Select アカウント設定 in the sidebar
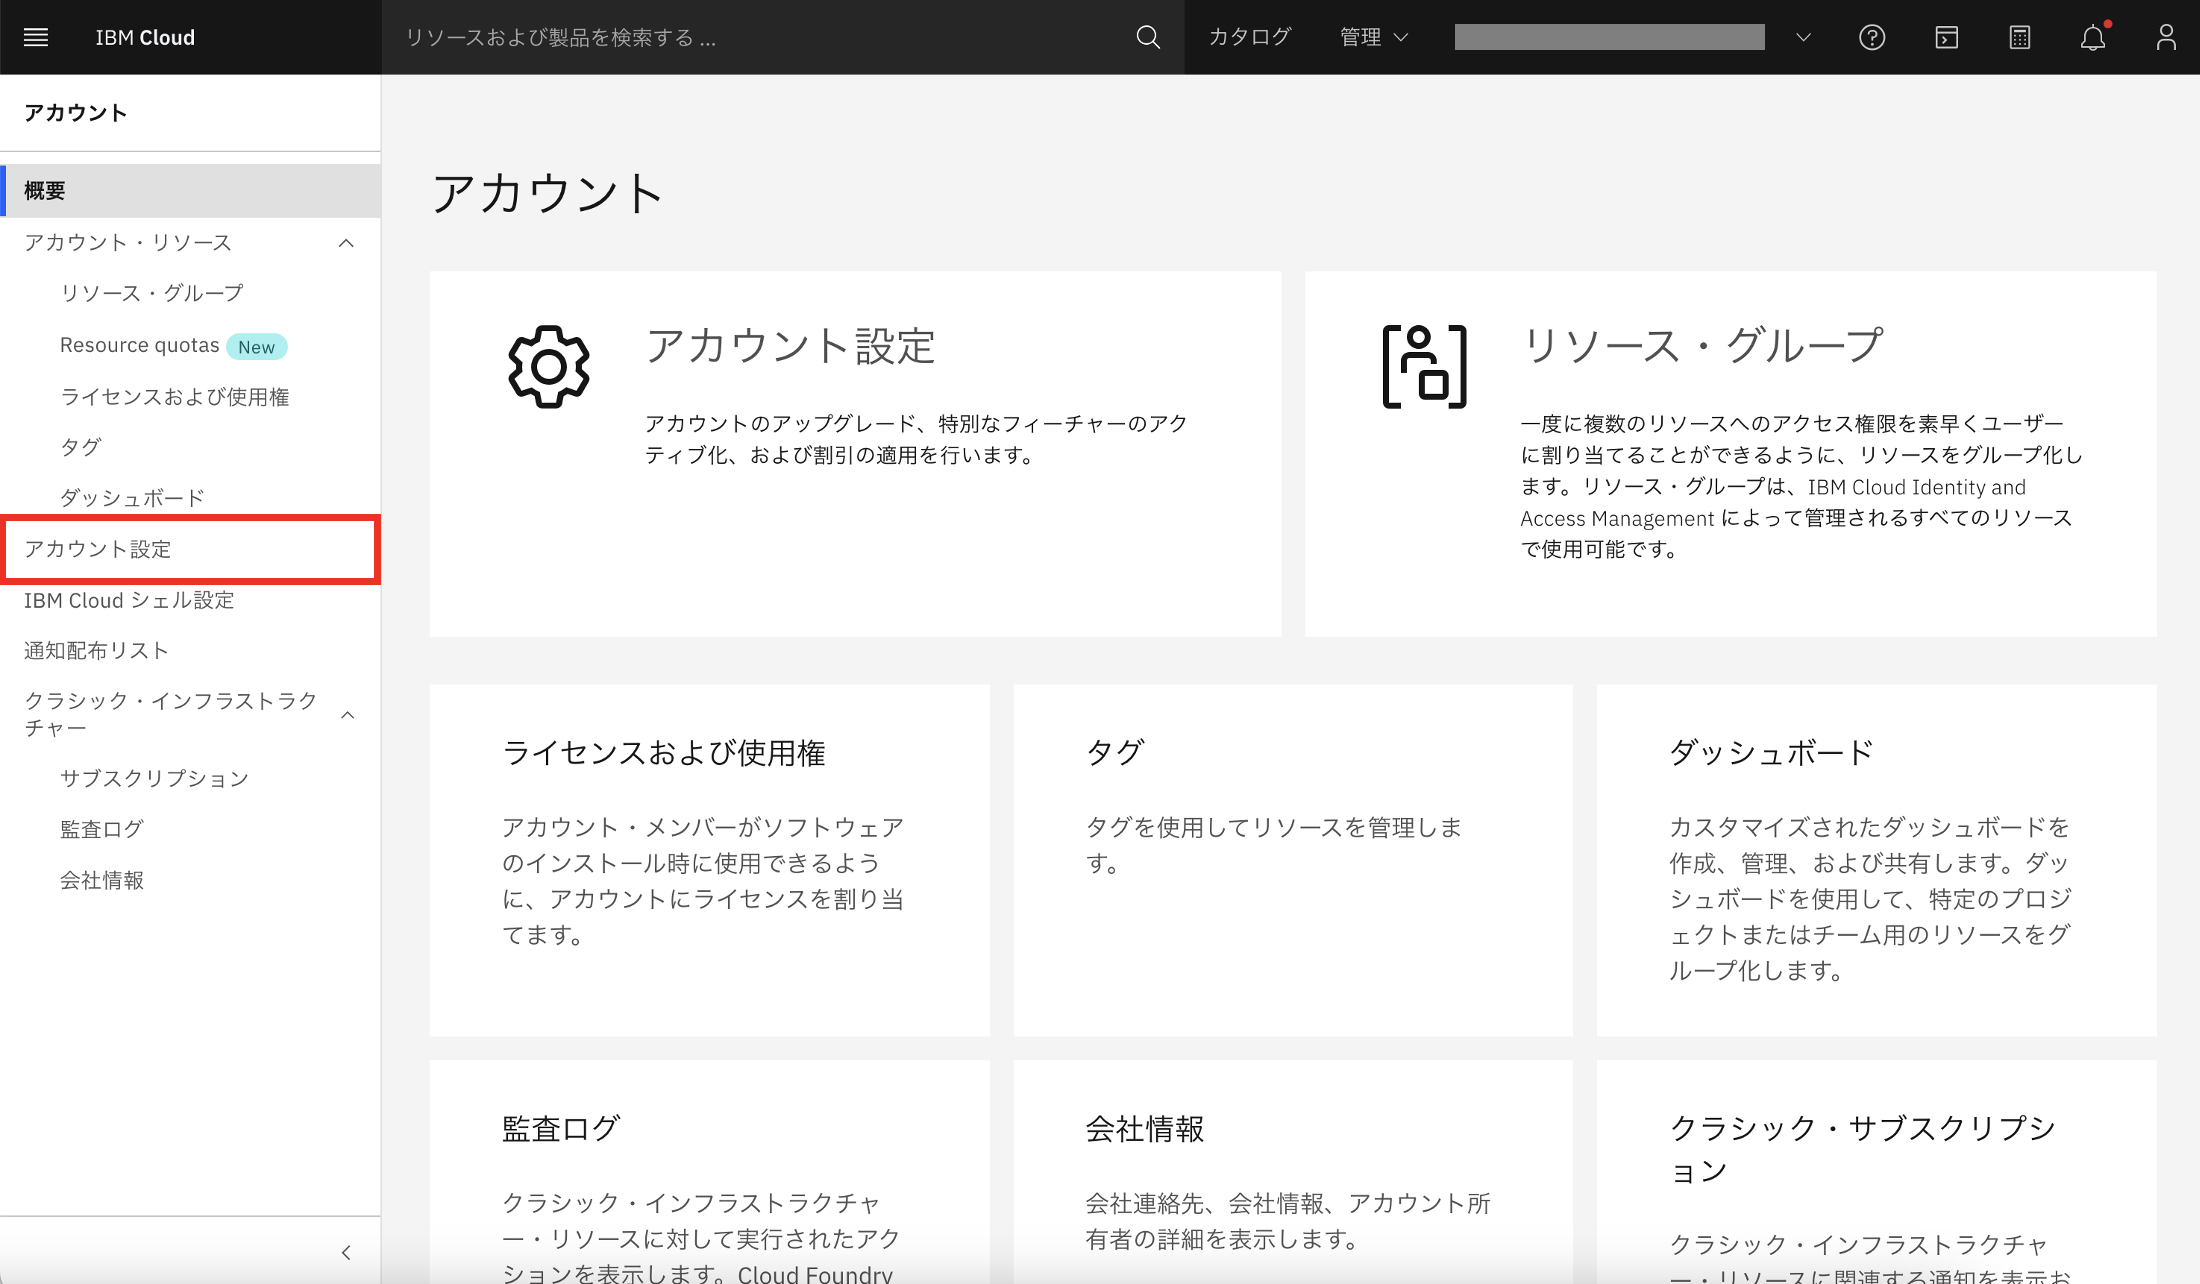The image size is (2200, 1284). click(x=98, y=549)
